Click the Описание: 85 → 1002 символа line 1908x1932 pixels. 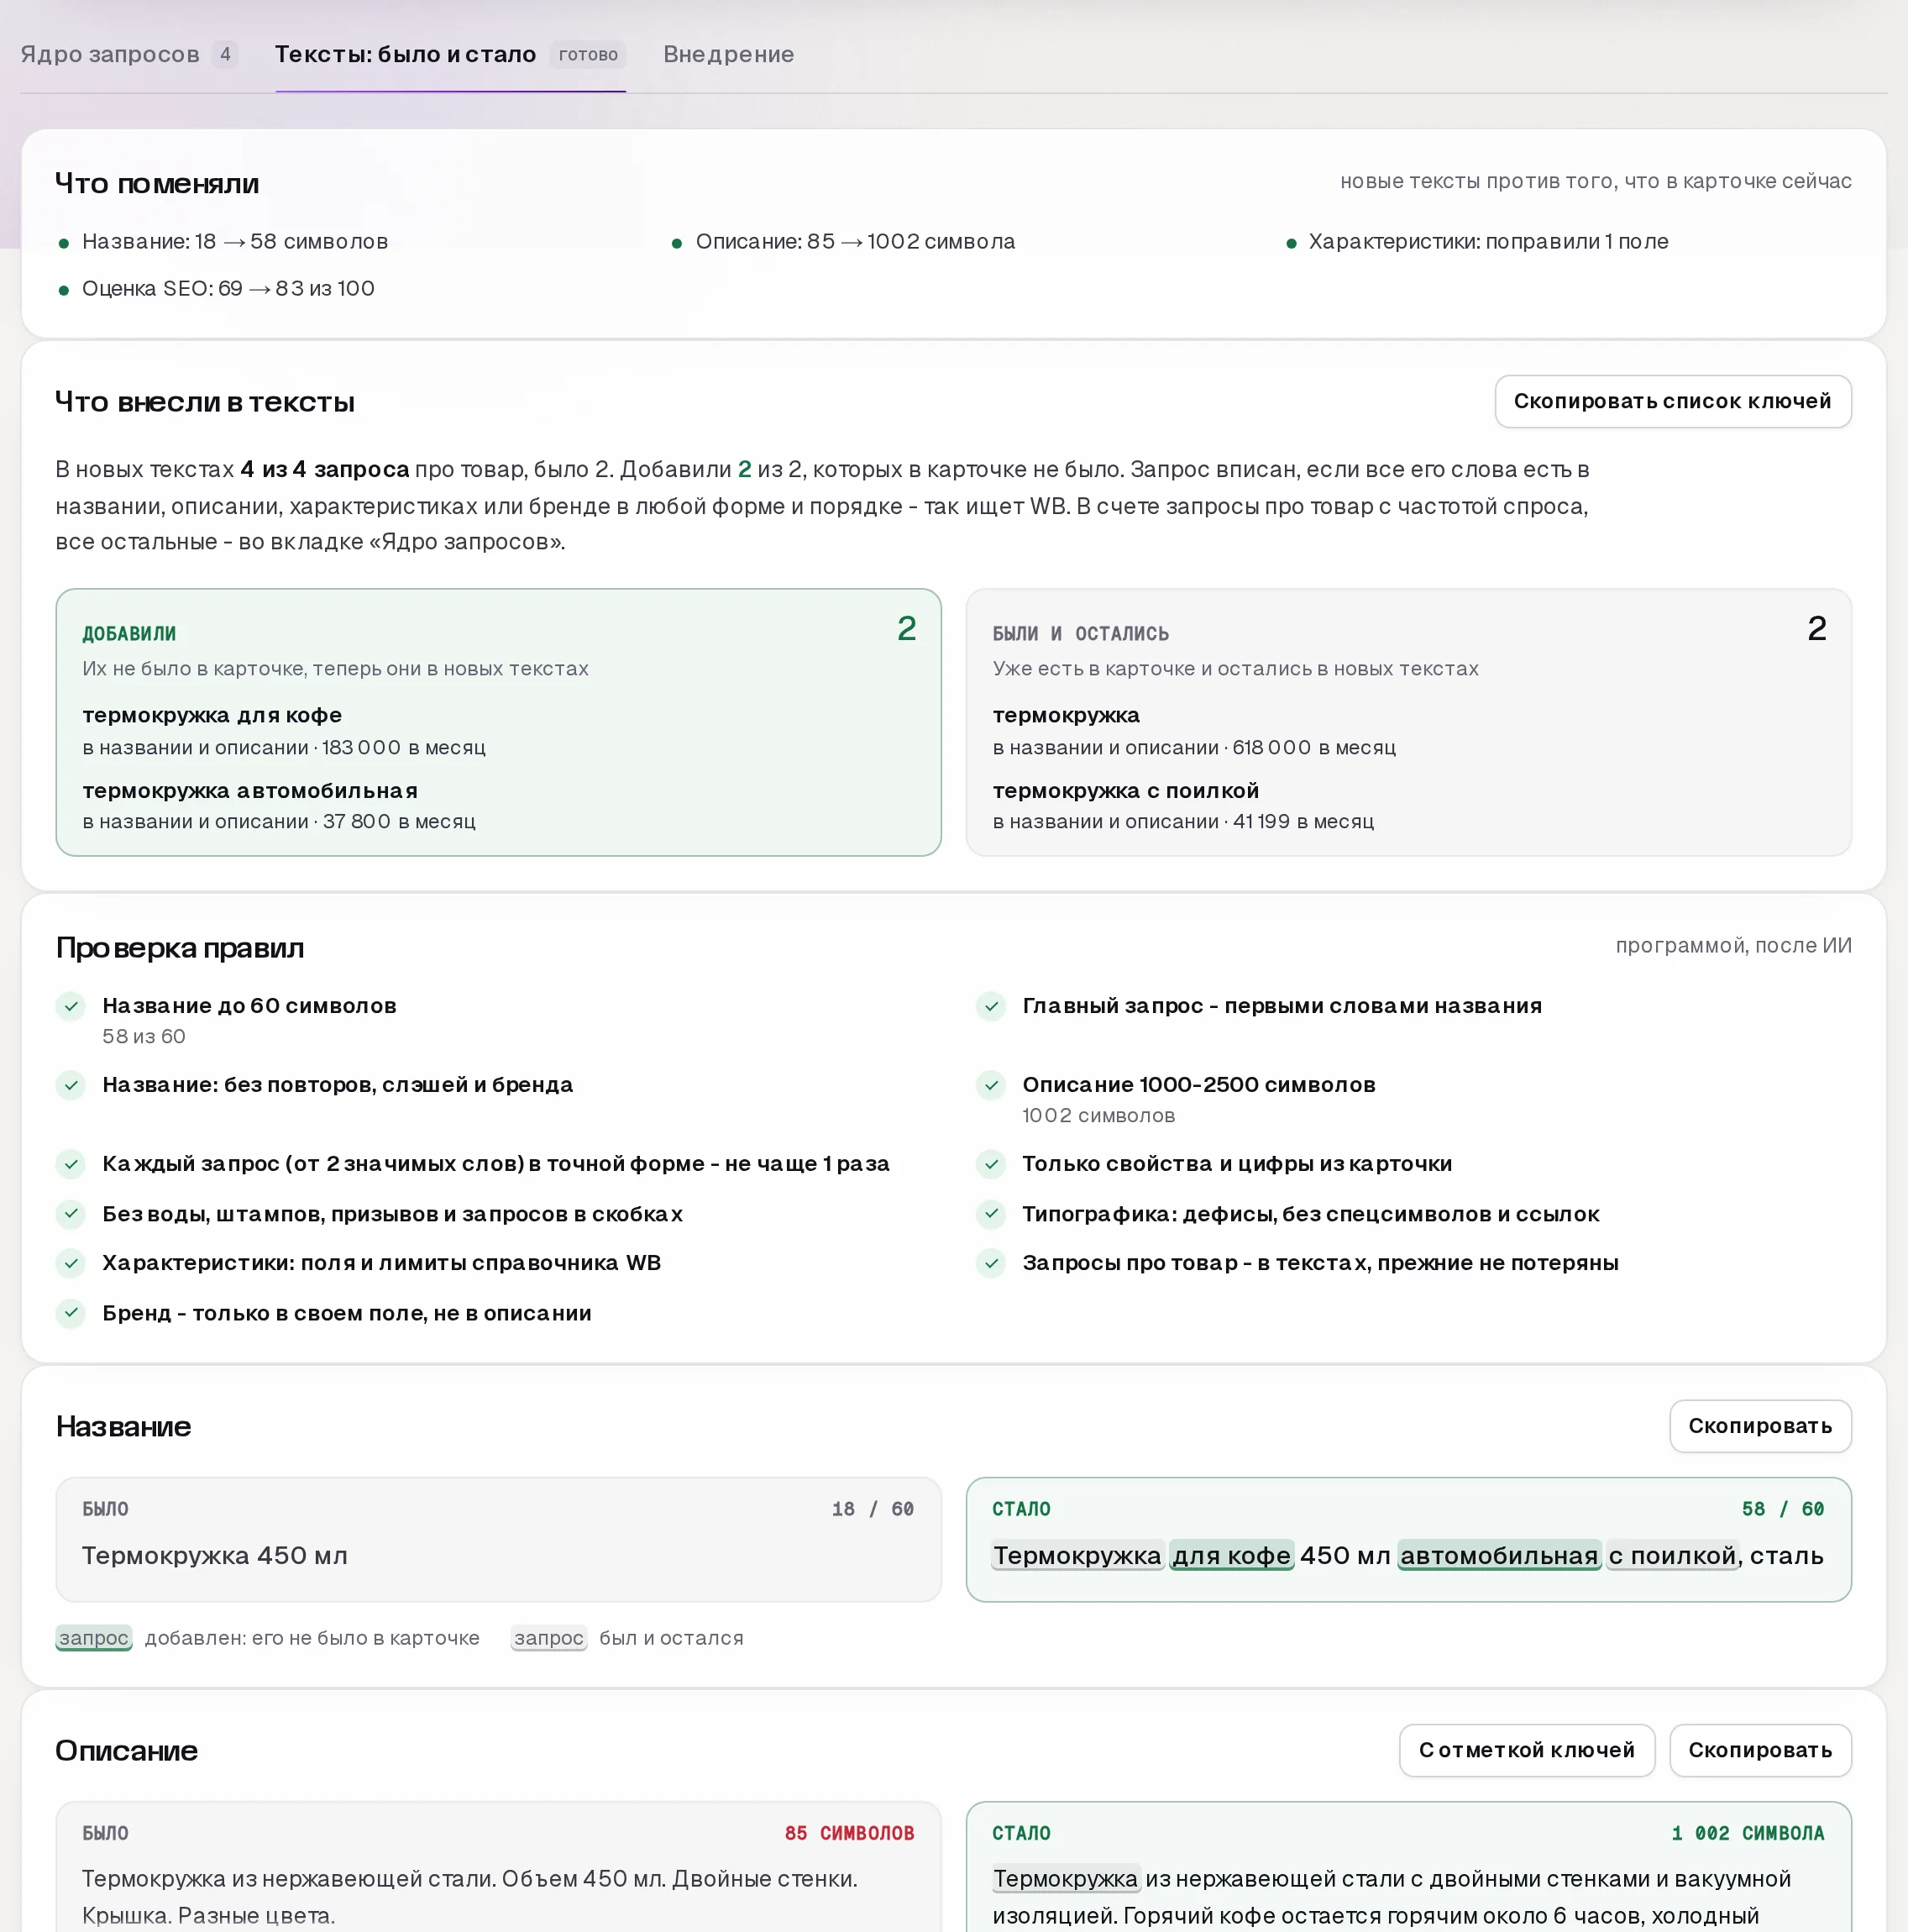pos(855,242)
